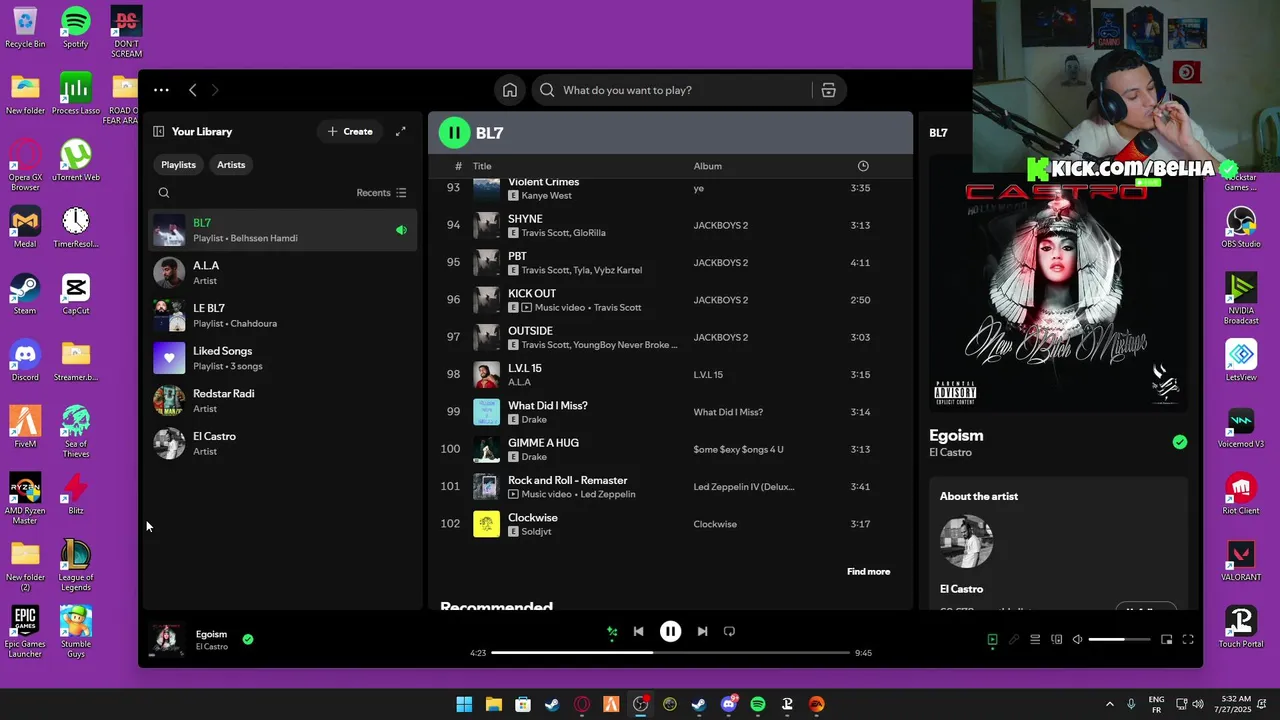
Task: Enter full screen player icon
Action: click(1188, 640)
